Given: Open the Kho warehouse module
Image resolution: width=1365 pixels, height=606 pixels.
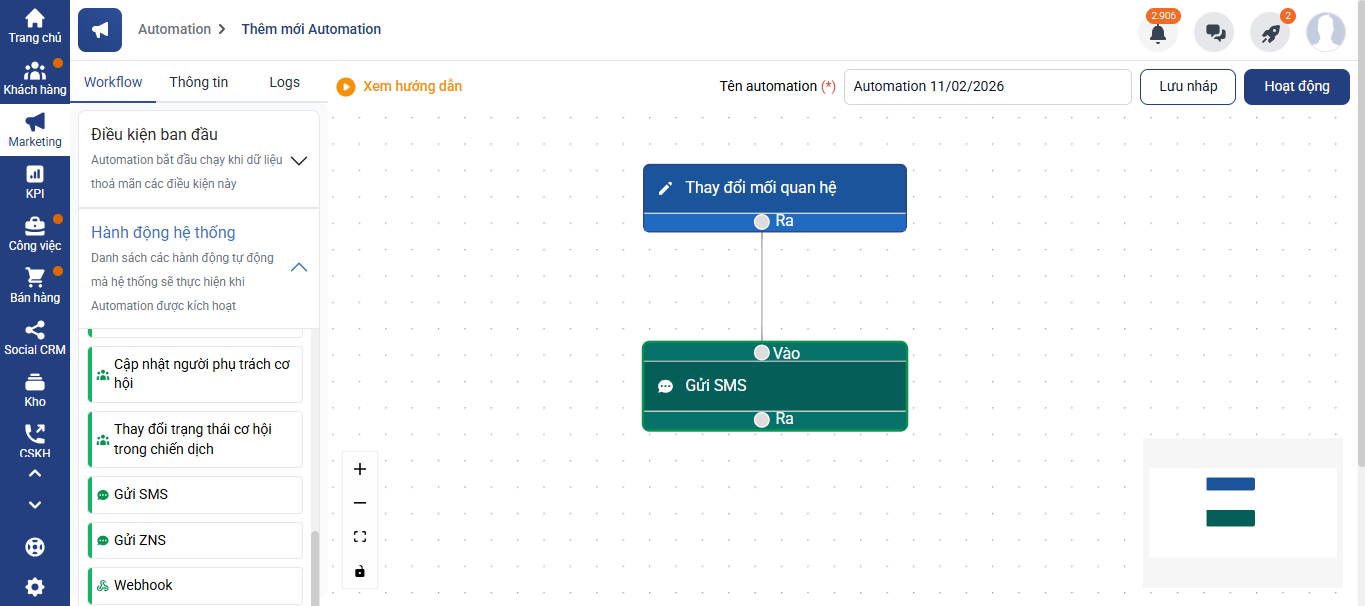Looking at the screenshot, I should click(x=35, y=390).
